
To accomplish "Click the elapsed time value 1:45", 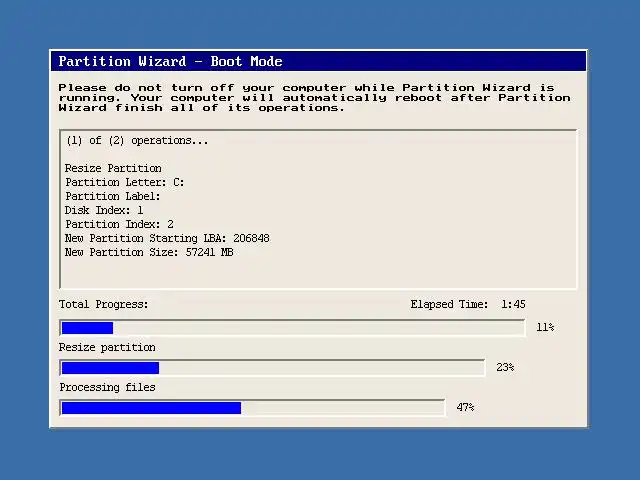I will tap(513, 304).
